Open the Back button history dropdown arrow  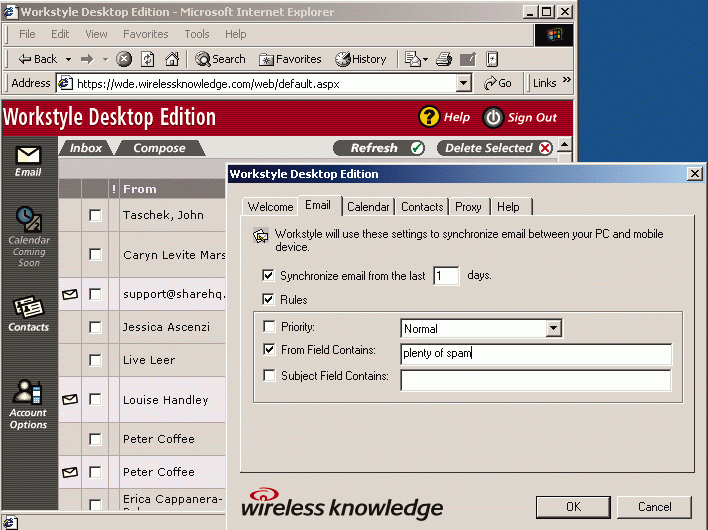[x=68, y=59]
